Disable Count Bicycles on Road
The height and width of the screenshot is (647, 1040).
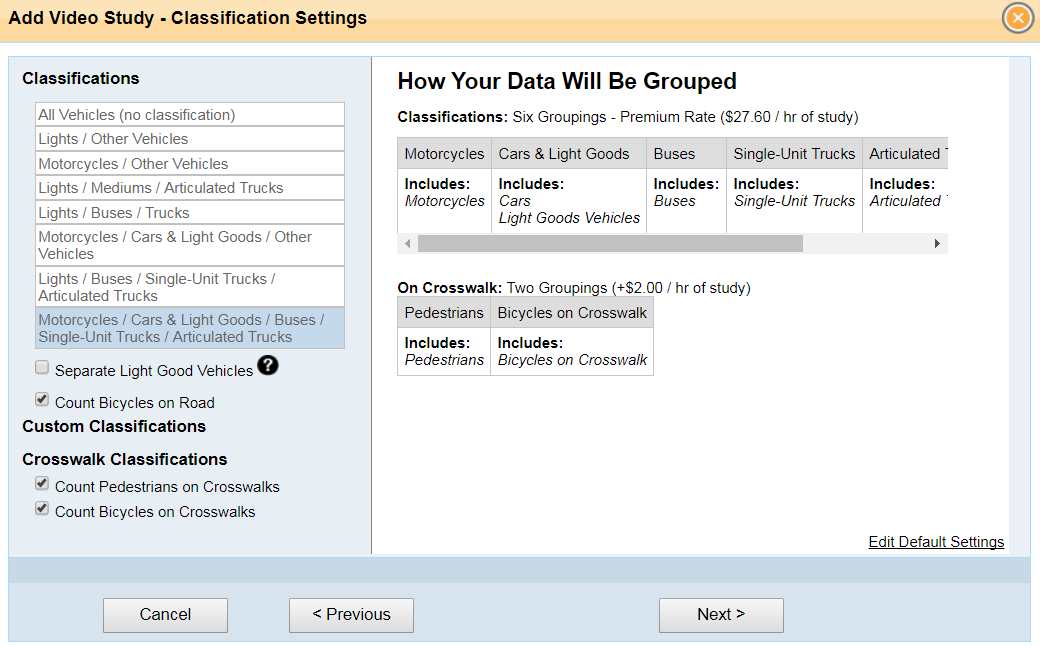pyautogui.click(x=41, y=399)
